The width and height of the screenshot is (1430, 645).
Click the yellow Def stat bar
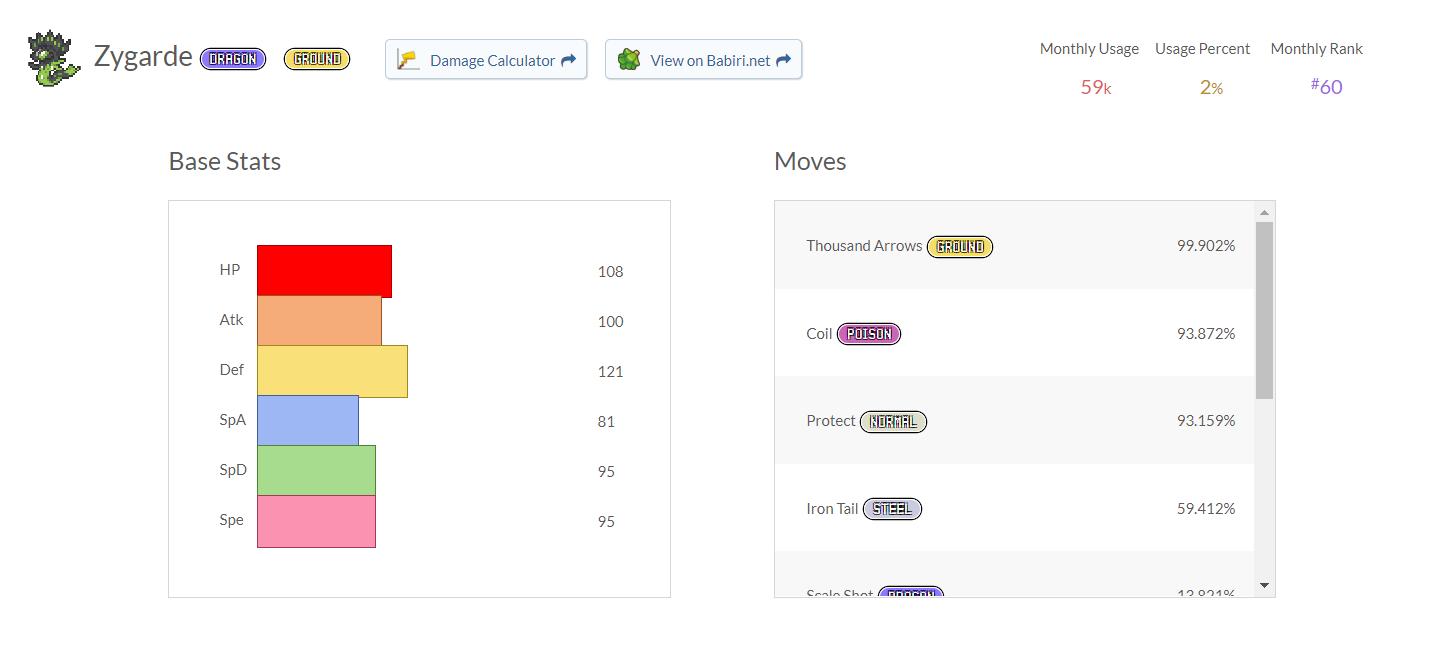click(332, 371)
